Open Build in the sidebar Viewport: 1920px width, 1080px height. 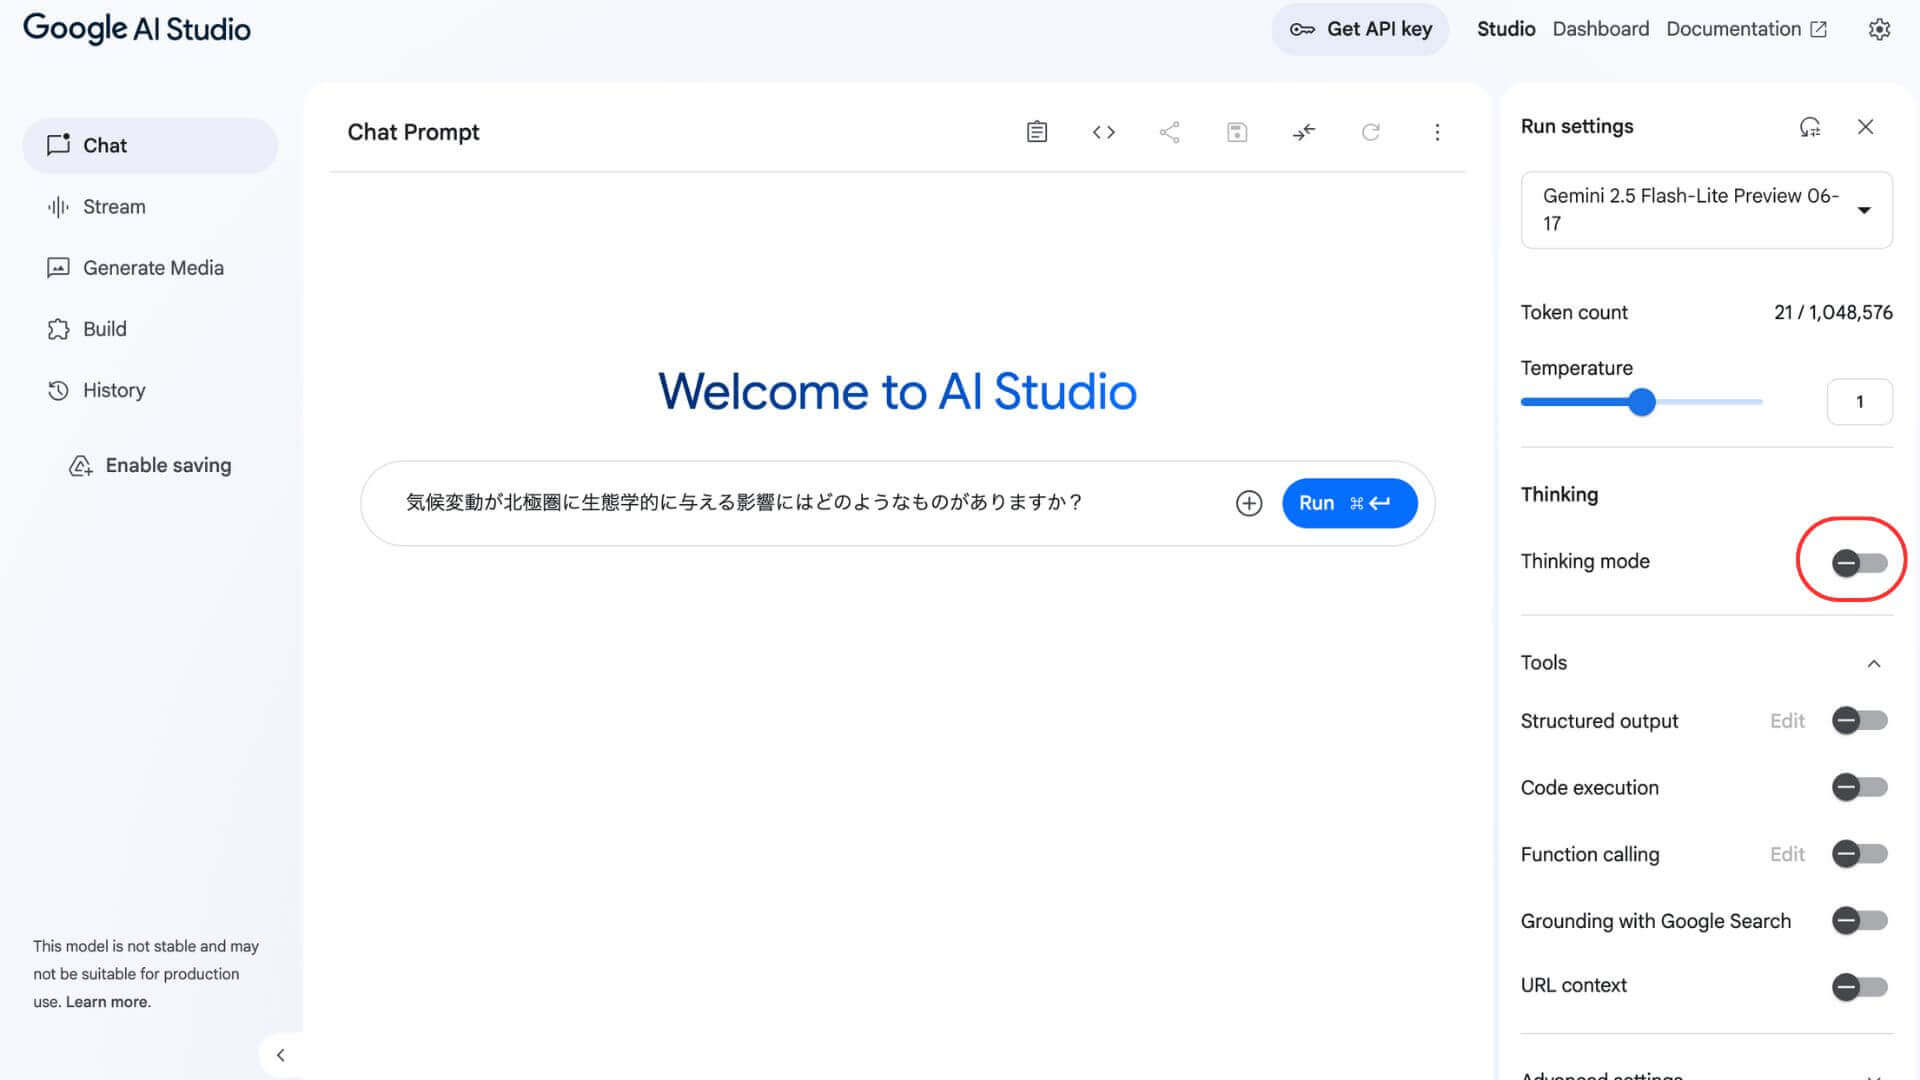pos(150,329)
